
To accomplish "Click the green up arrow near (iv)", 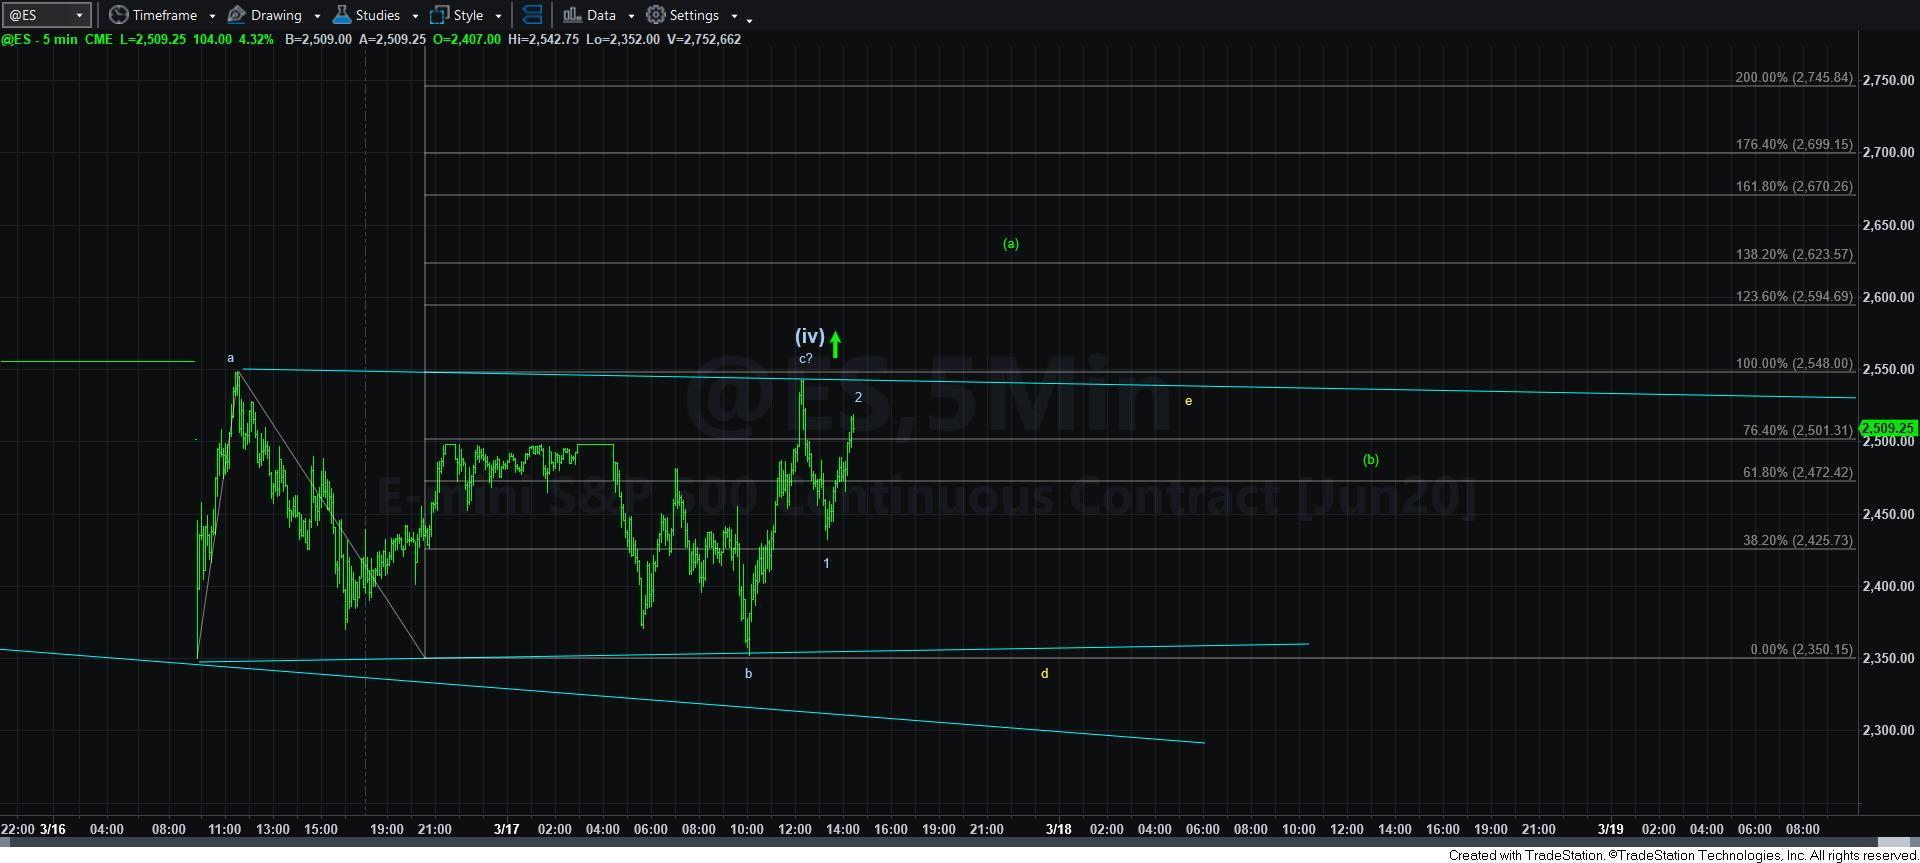I will click(x=835, y=345).
